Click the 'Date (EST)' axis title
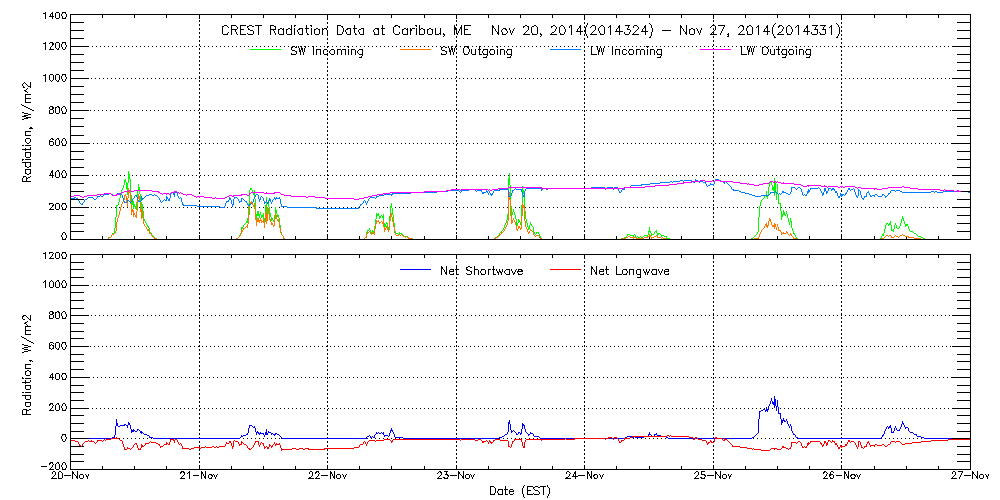 click(x=520, y=492)
